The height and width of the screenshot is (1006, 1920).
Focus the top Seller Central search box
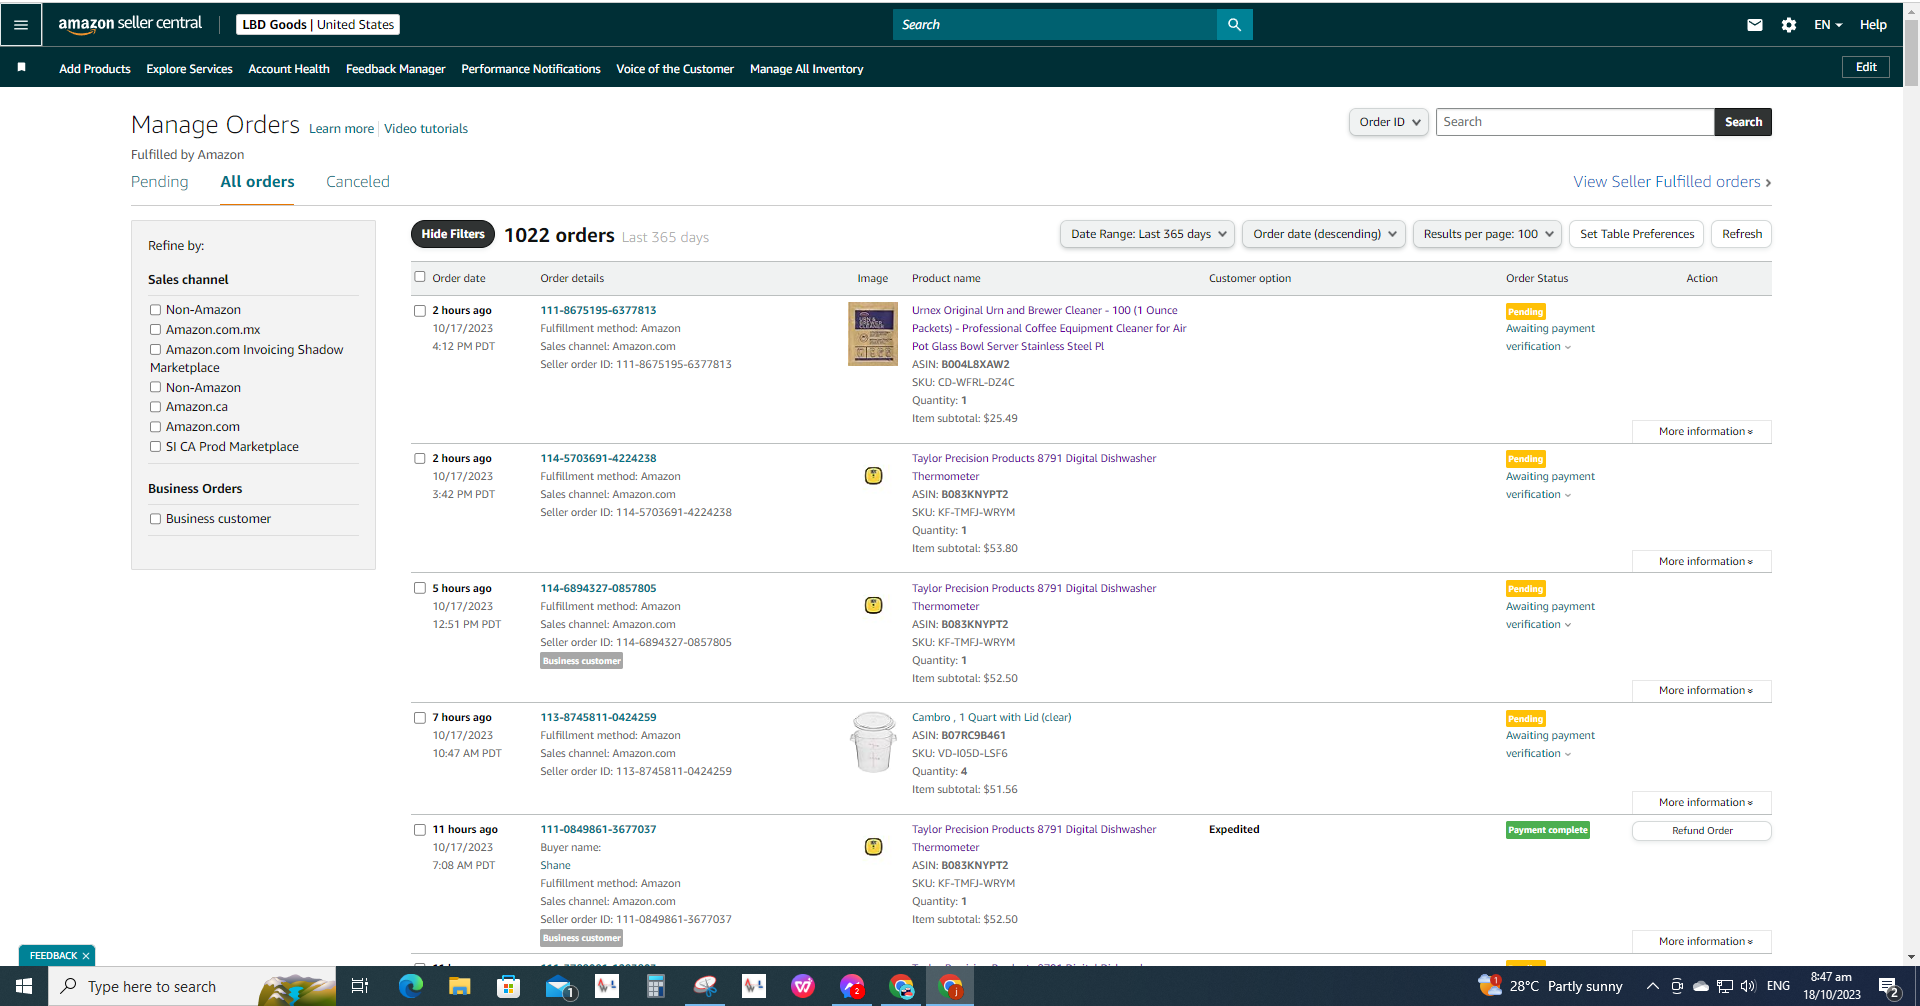[1055, 24]
